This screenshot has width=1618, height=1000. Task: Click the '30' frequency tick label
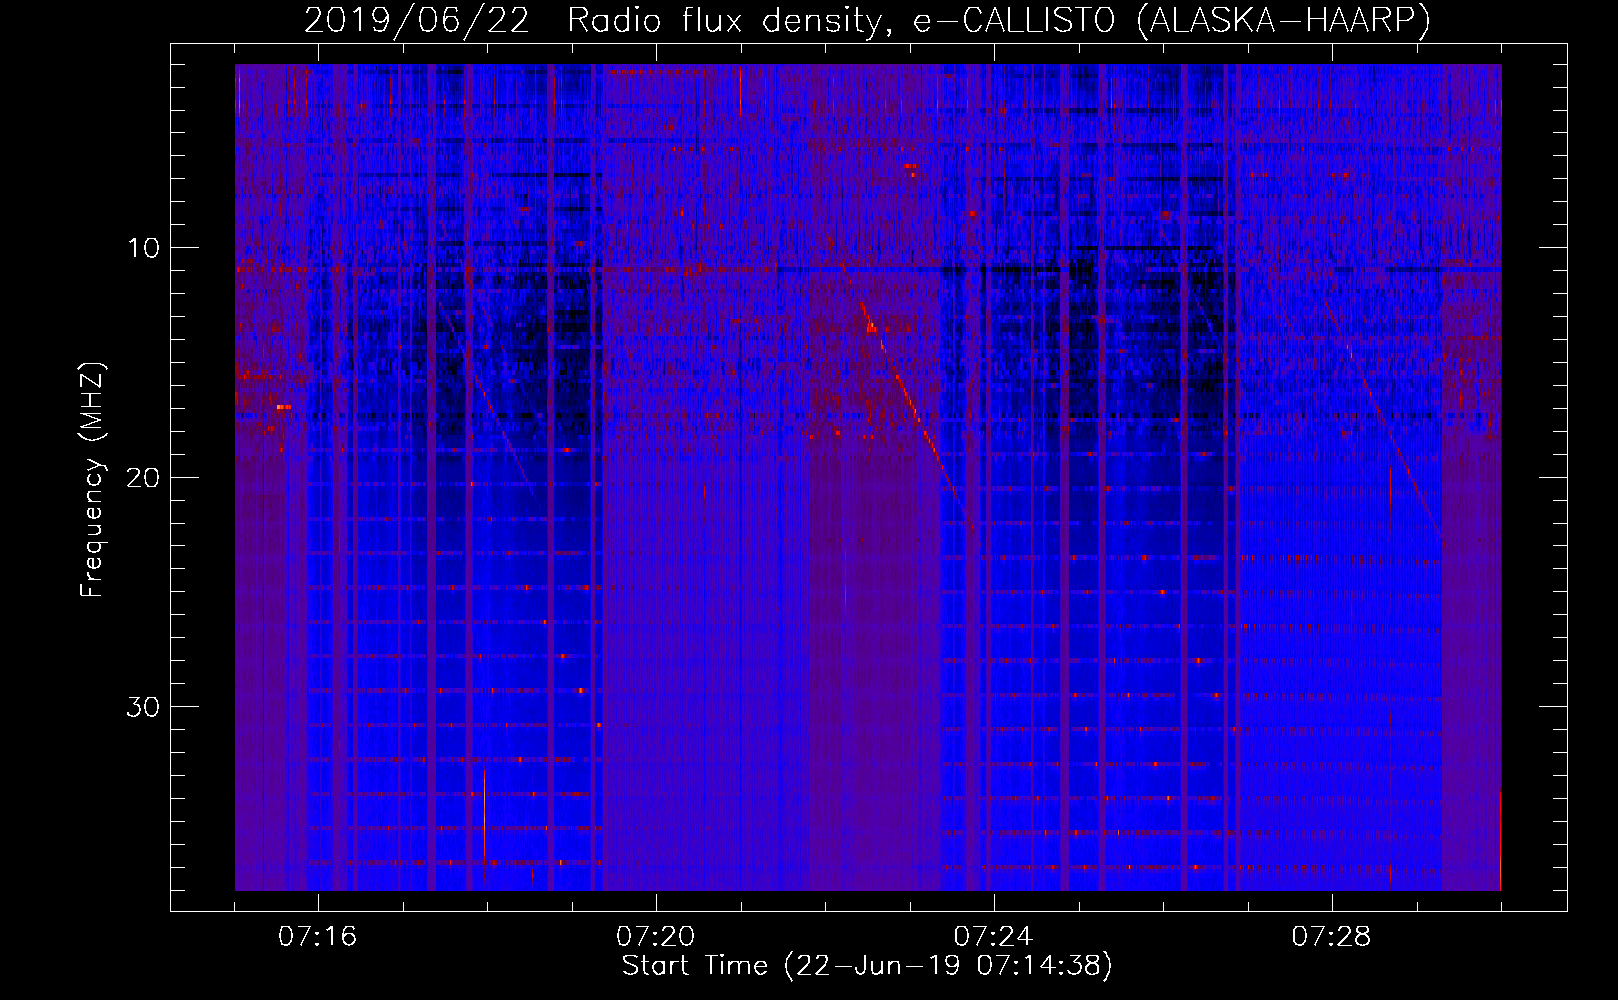tap(143, 707)
